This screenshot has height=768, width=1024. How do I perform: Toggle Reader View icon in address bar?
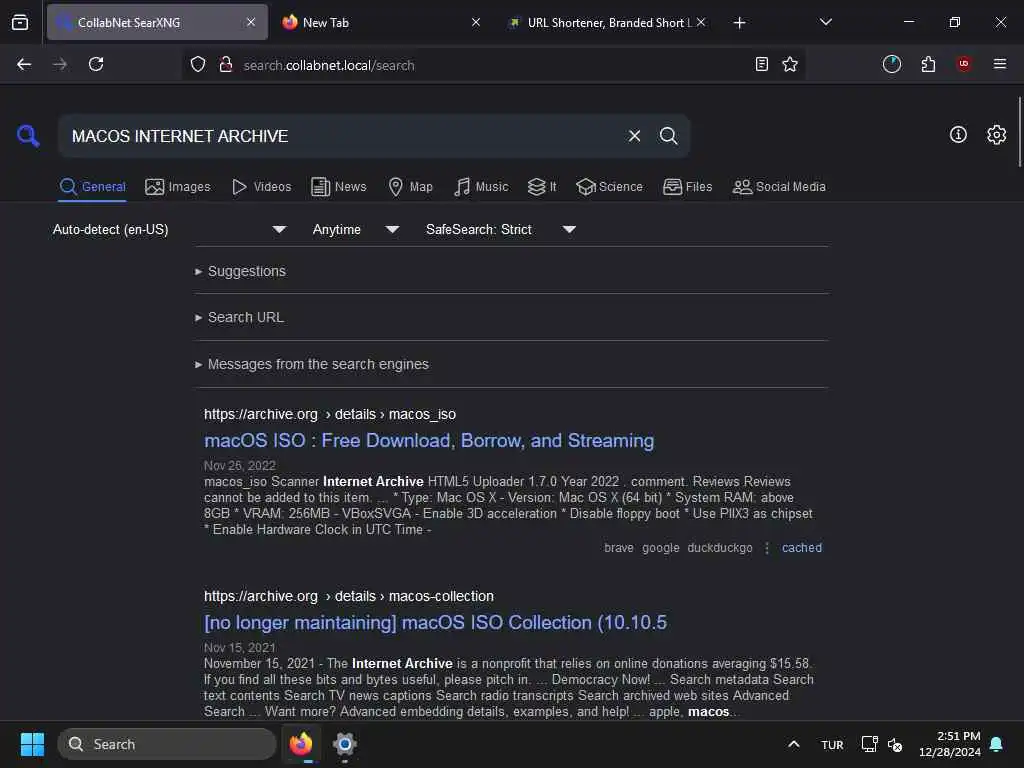(761, 64)
